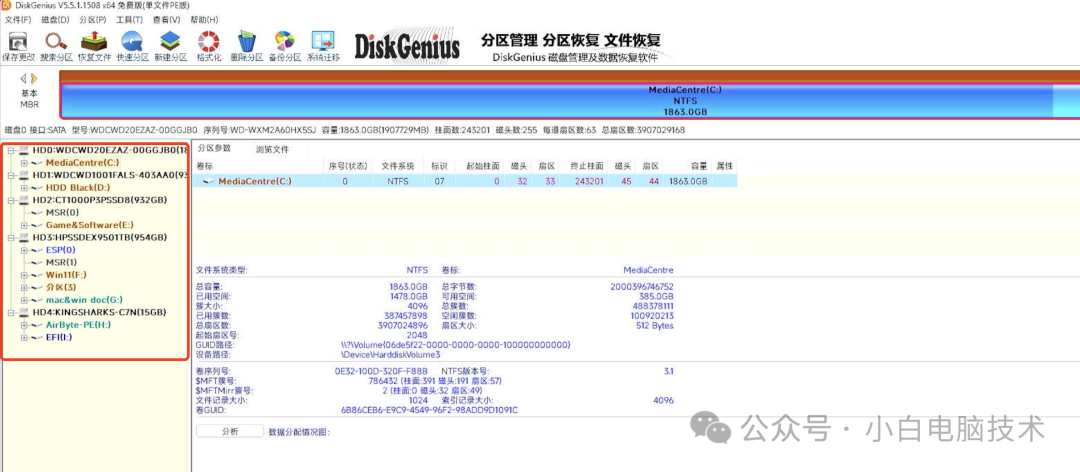The width and height of the screenshot is (1080, 472).
Task: Click the HD4 KINGSHARKS disk icon in tree
Action: click(25, 312)
